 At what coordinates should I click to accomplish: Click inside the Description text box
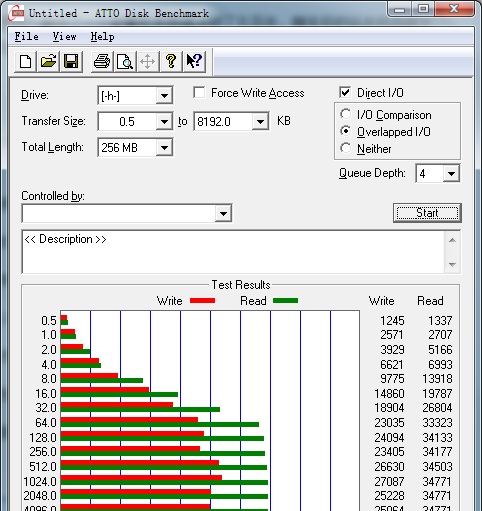coord(233,252)
